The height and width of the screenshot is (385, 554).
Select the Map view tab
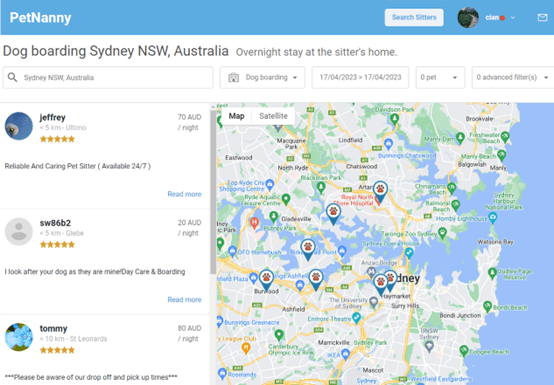tap(236, 116)
